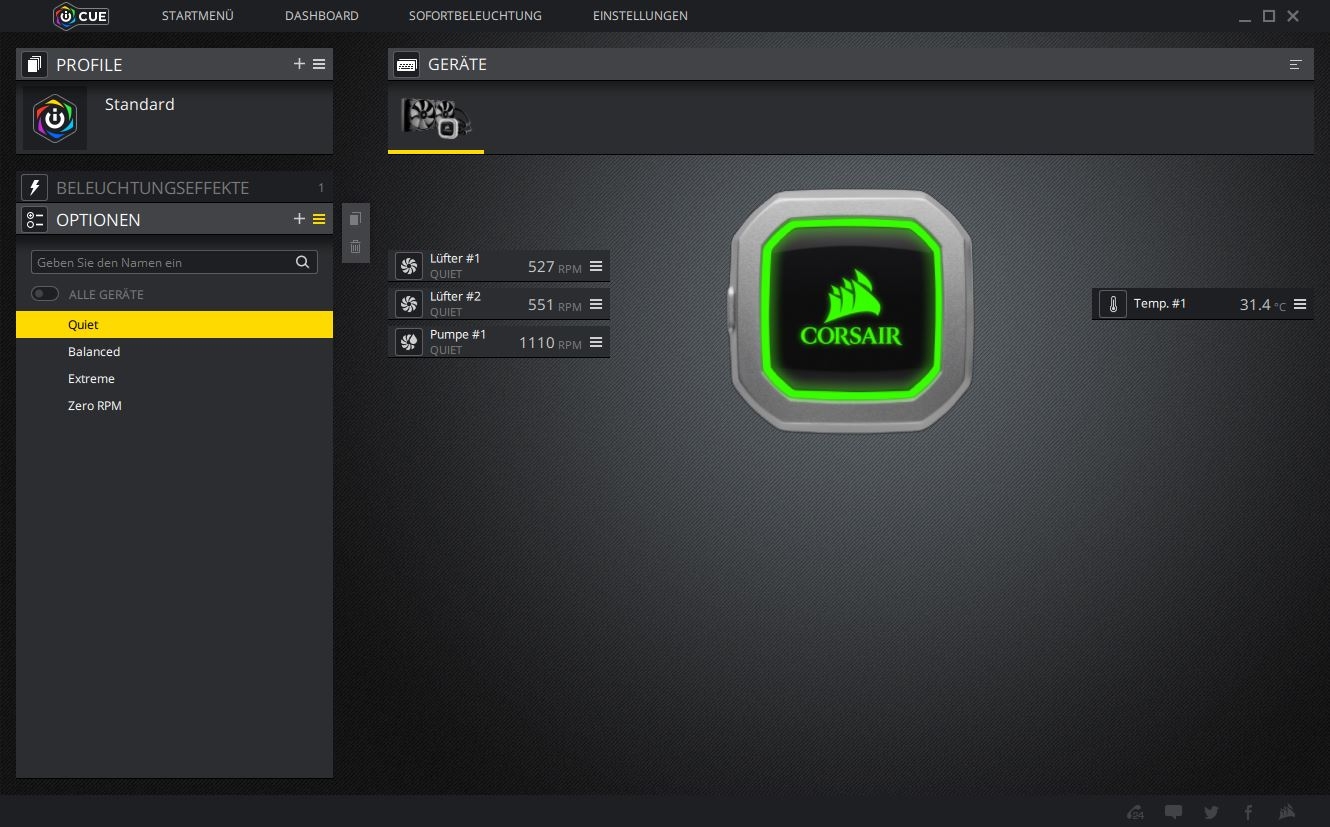Close the iCUE window
Screen dimensions: 1330x827
(x=1293, y=16)
